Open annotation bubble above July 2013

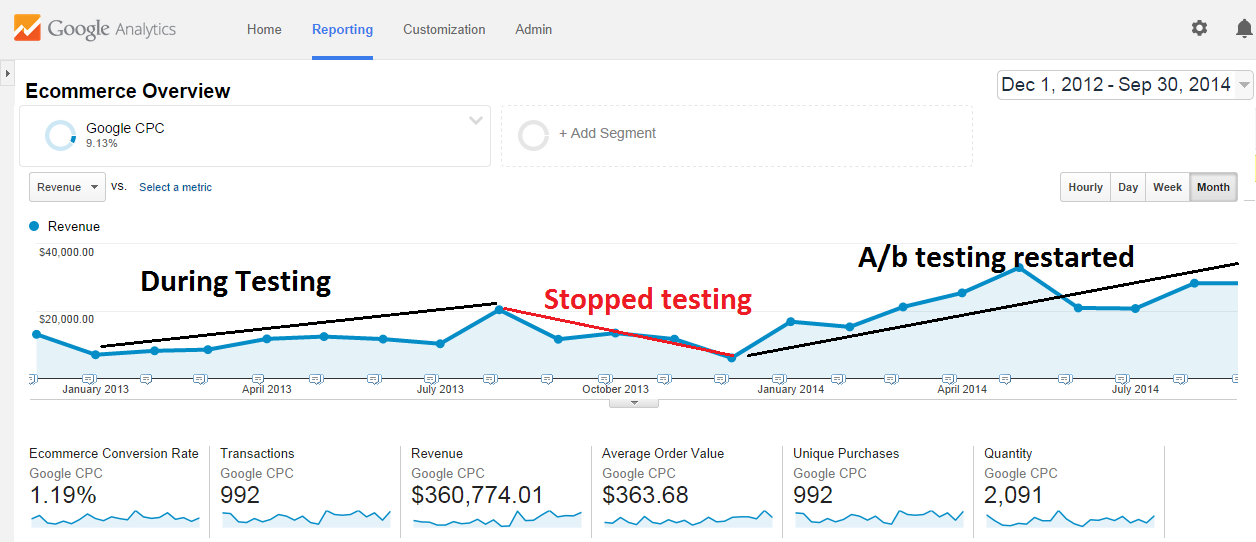[431, 379]
